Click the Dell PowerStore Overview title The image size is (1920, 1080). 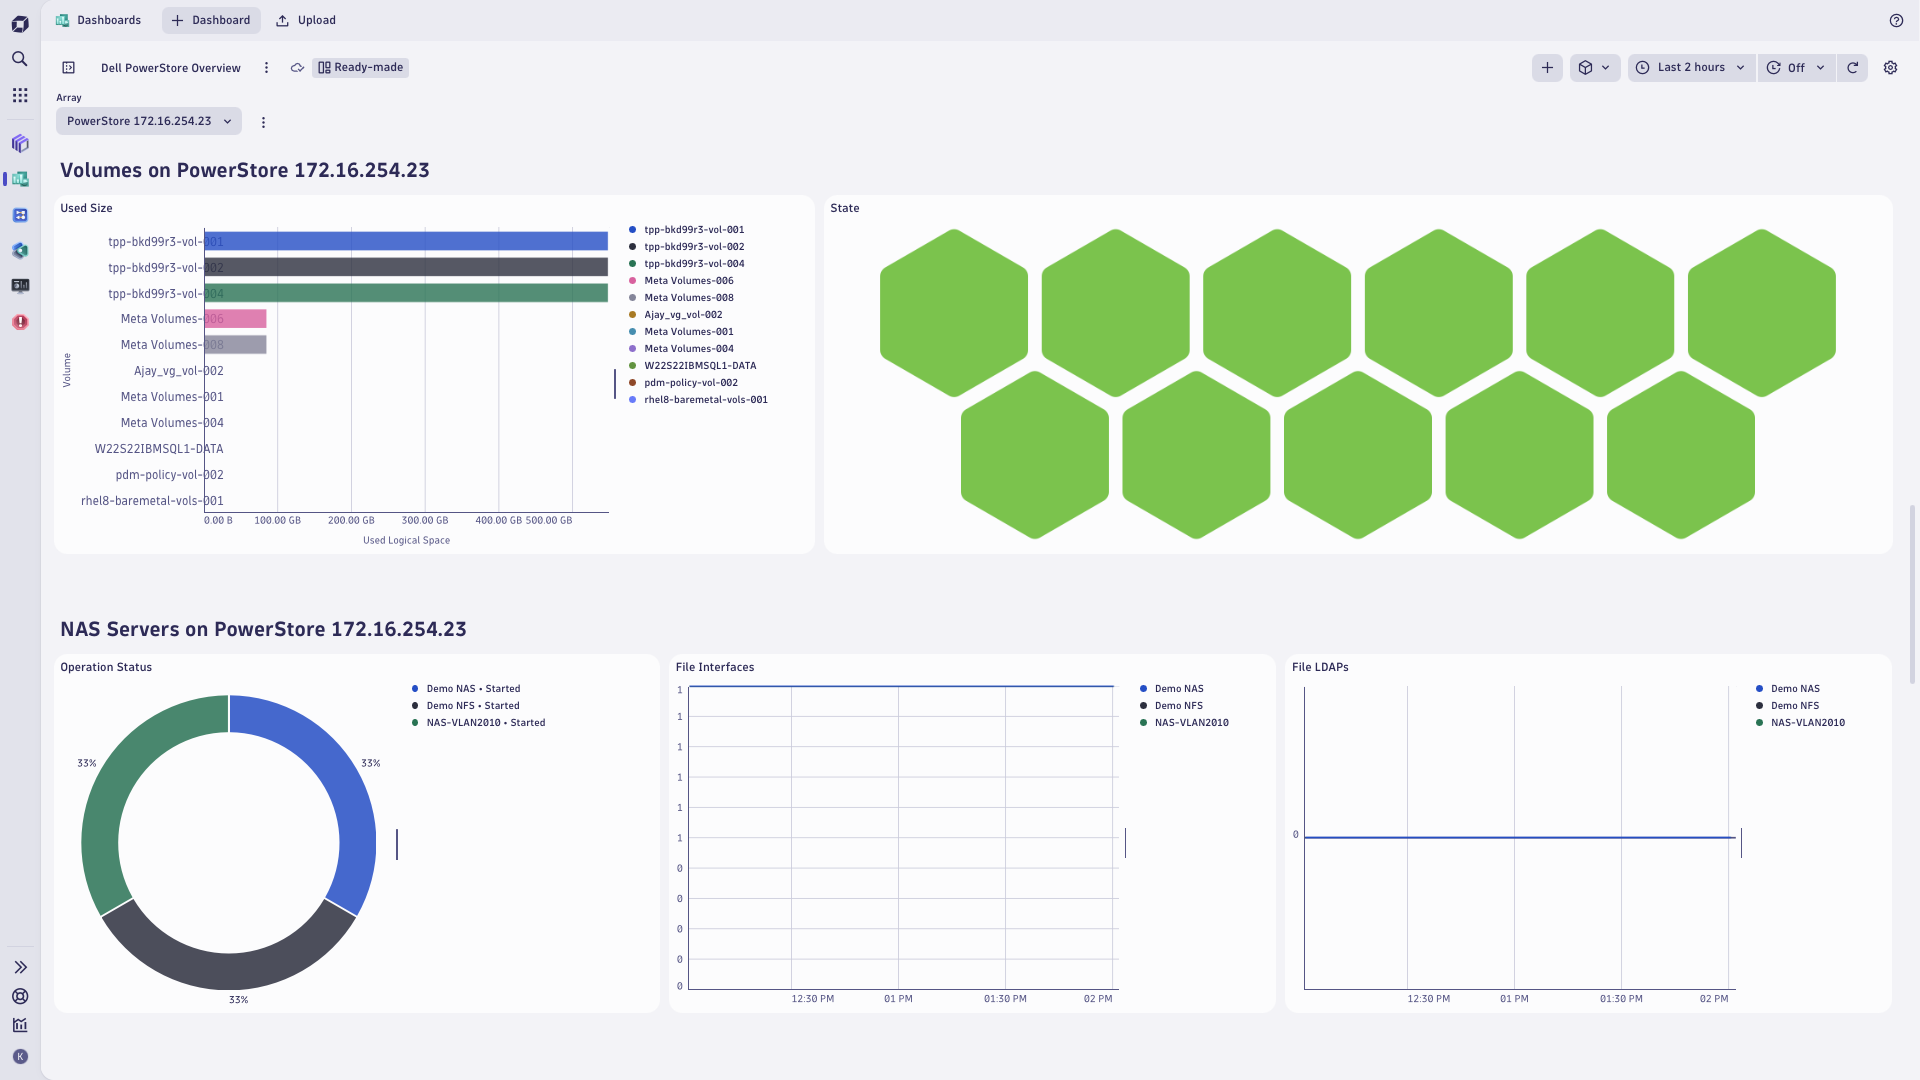point(171,68)
